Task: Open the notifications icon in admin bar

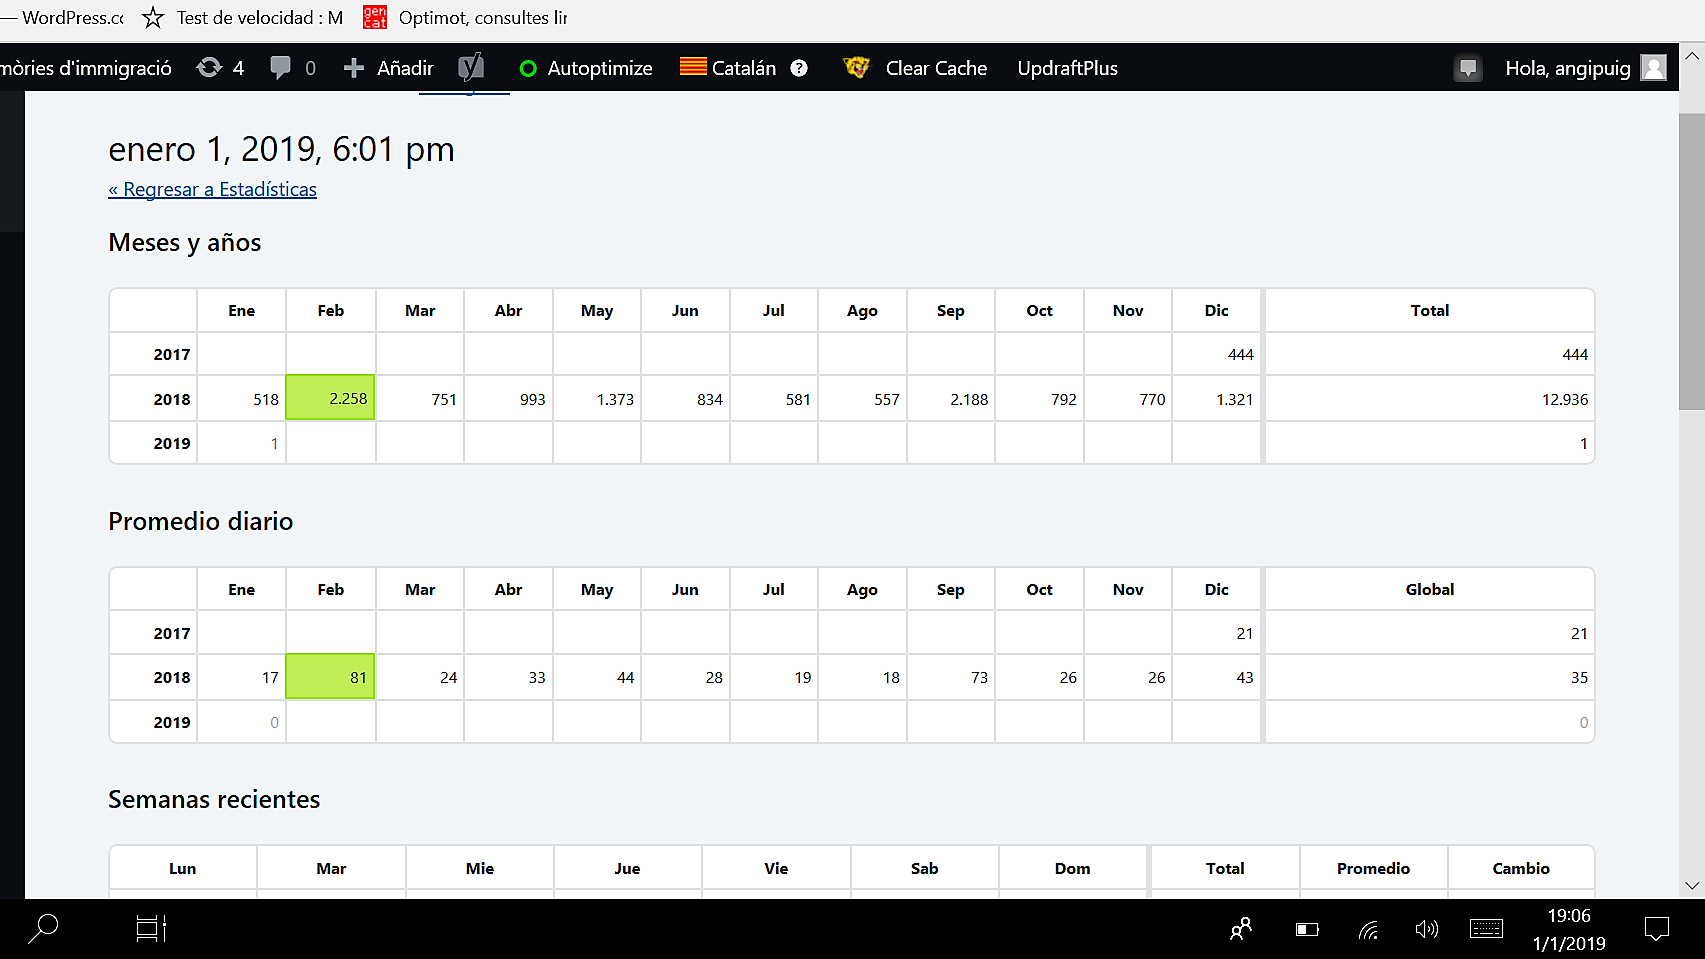Action: pos(1468,68)
